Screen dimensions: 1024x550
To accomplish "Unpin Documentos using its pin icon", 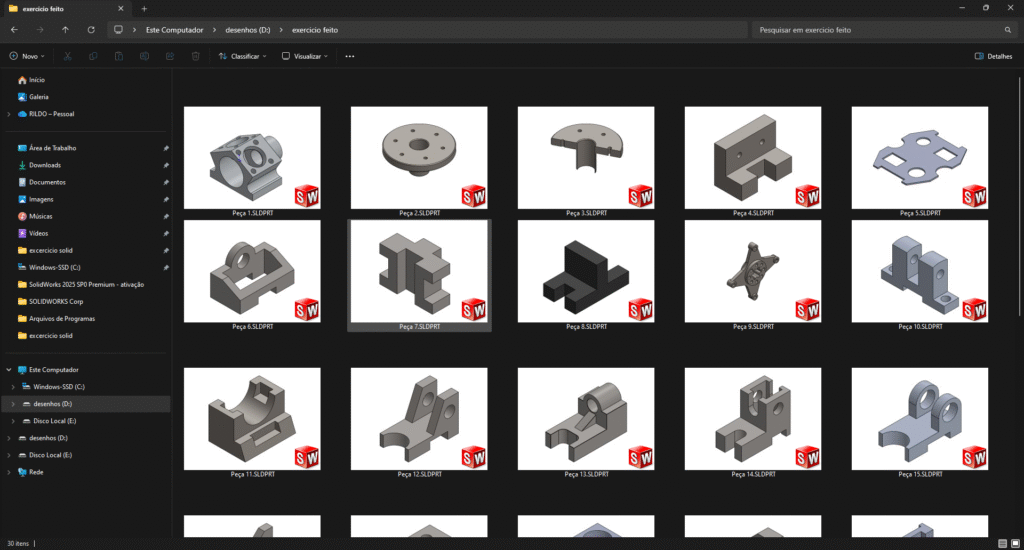I will tap(165, 182).
